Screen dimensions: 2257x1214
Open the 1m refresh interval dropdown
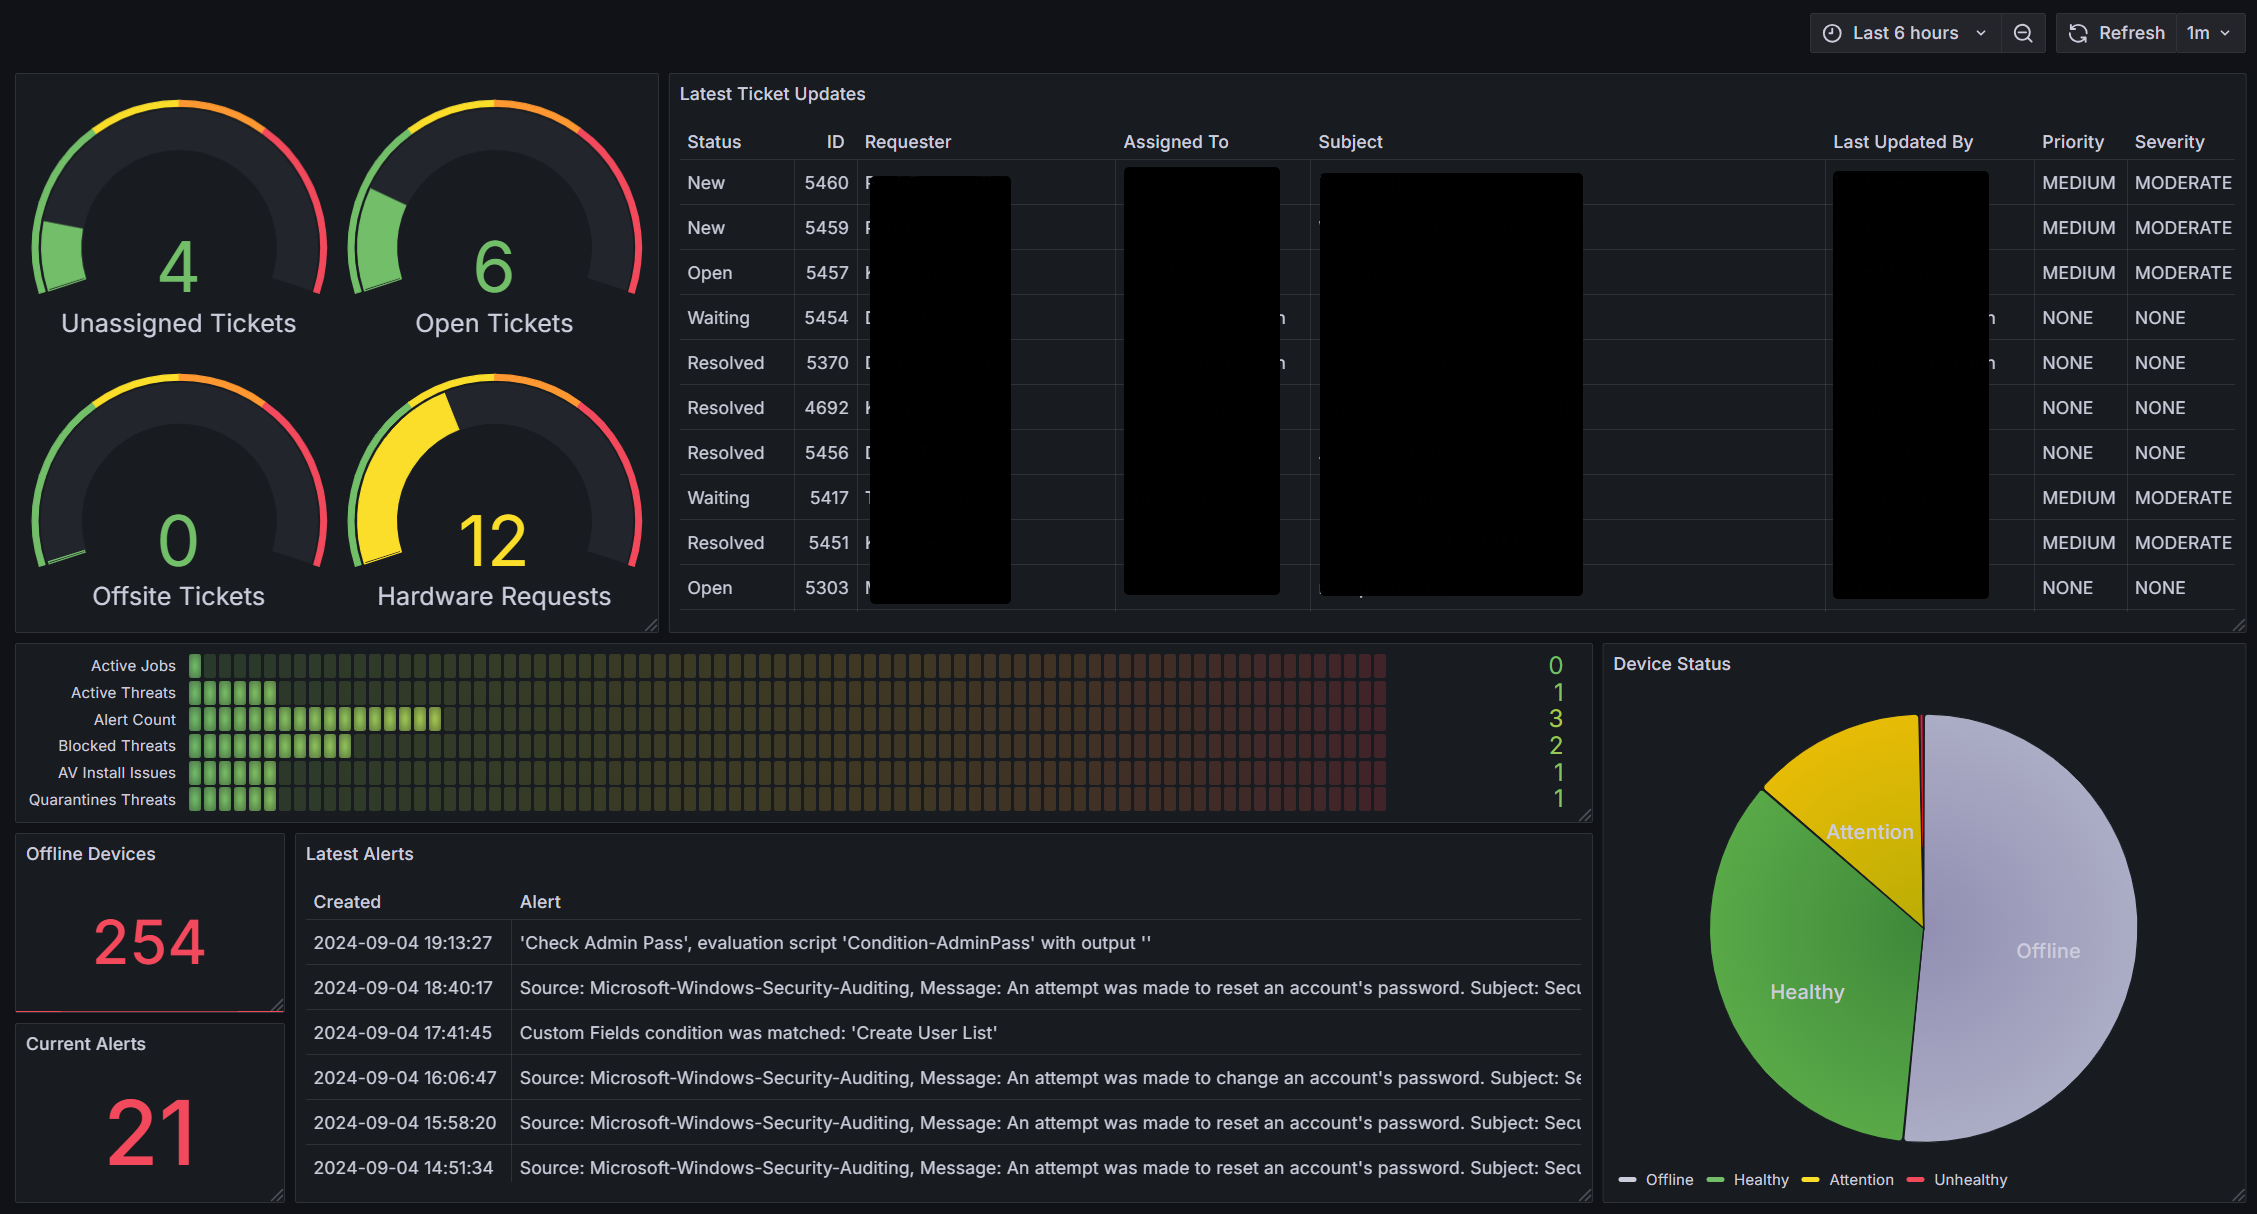[x=2209, y=33]
